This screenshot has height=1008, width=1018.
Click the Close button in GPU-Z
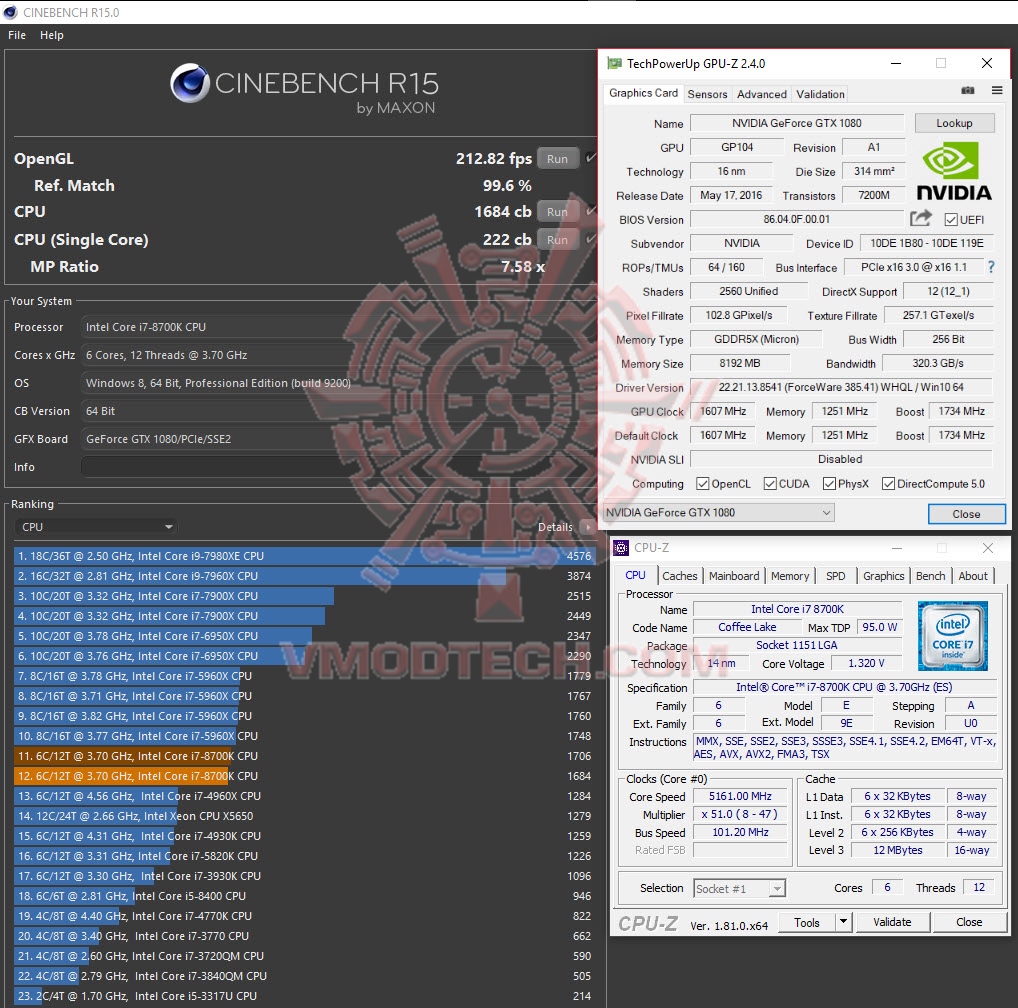(x=966, y=513)
